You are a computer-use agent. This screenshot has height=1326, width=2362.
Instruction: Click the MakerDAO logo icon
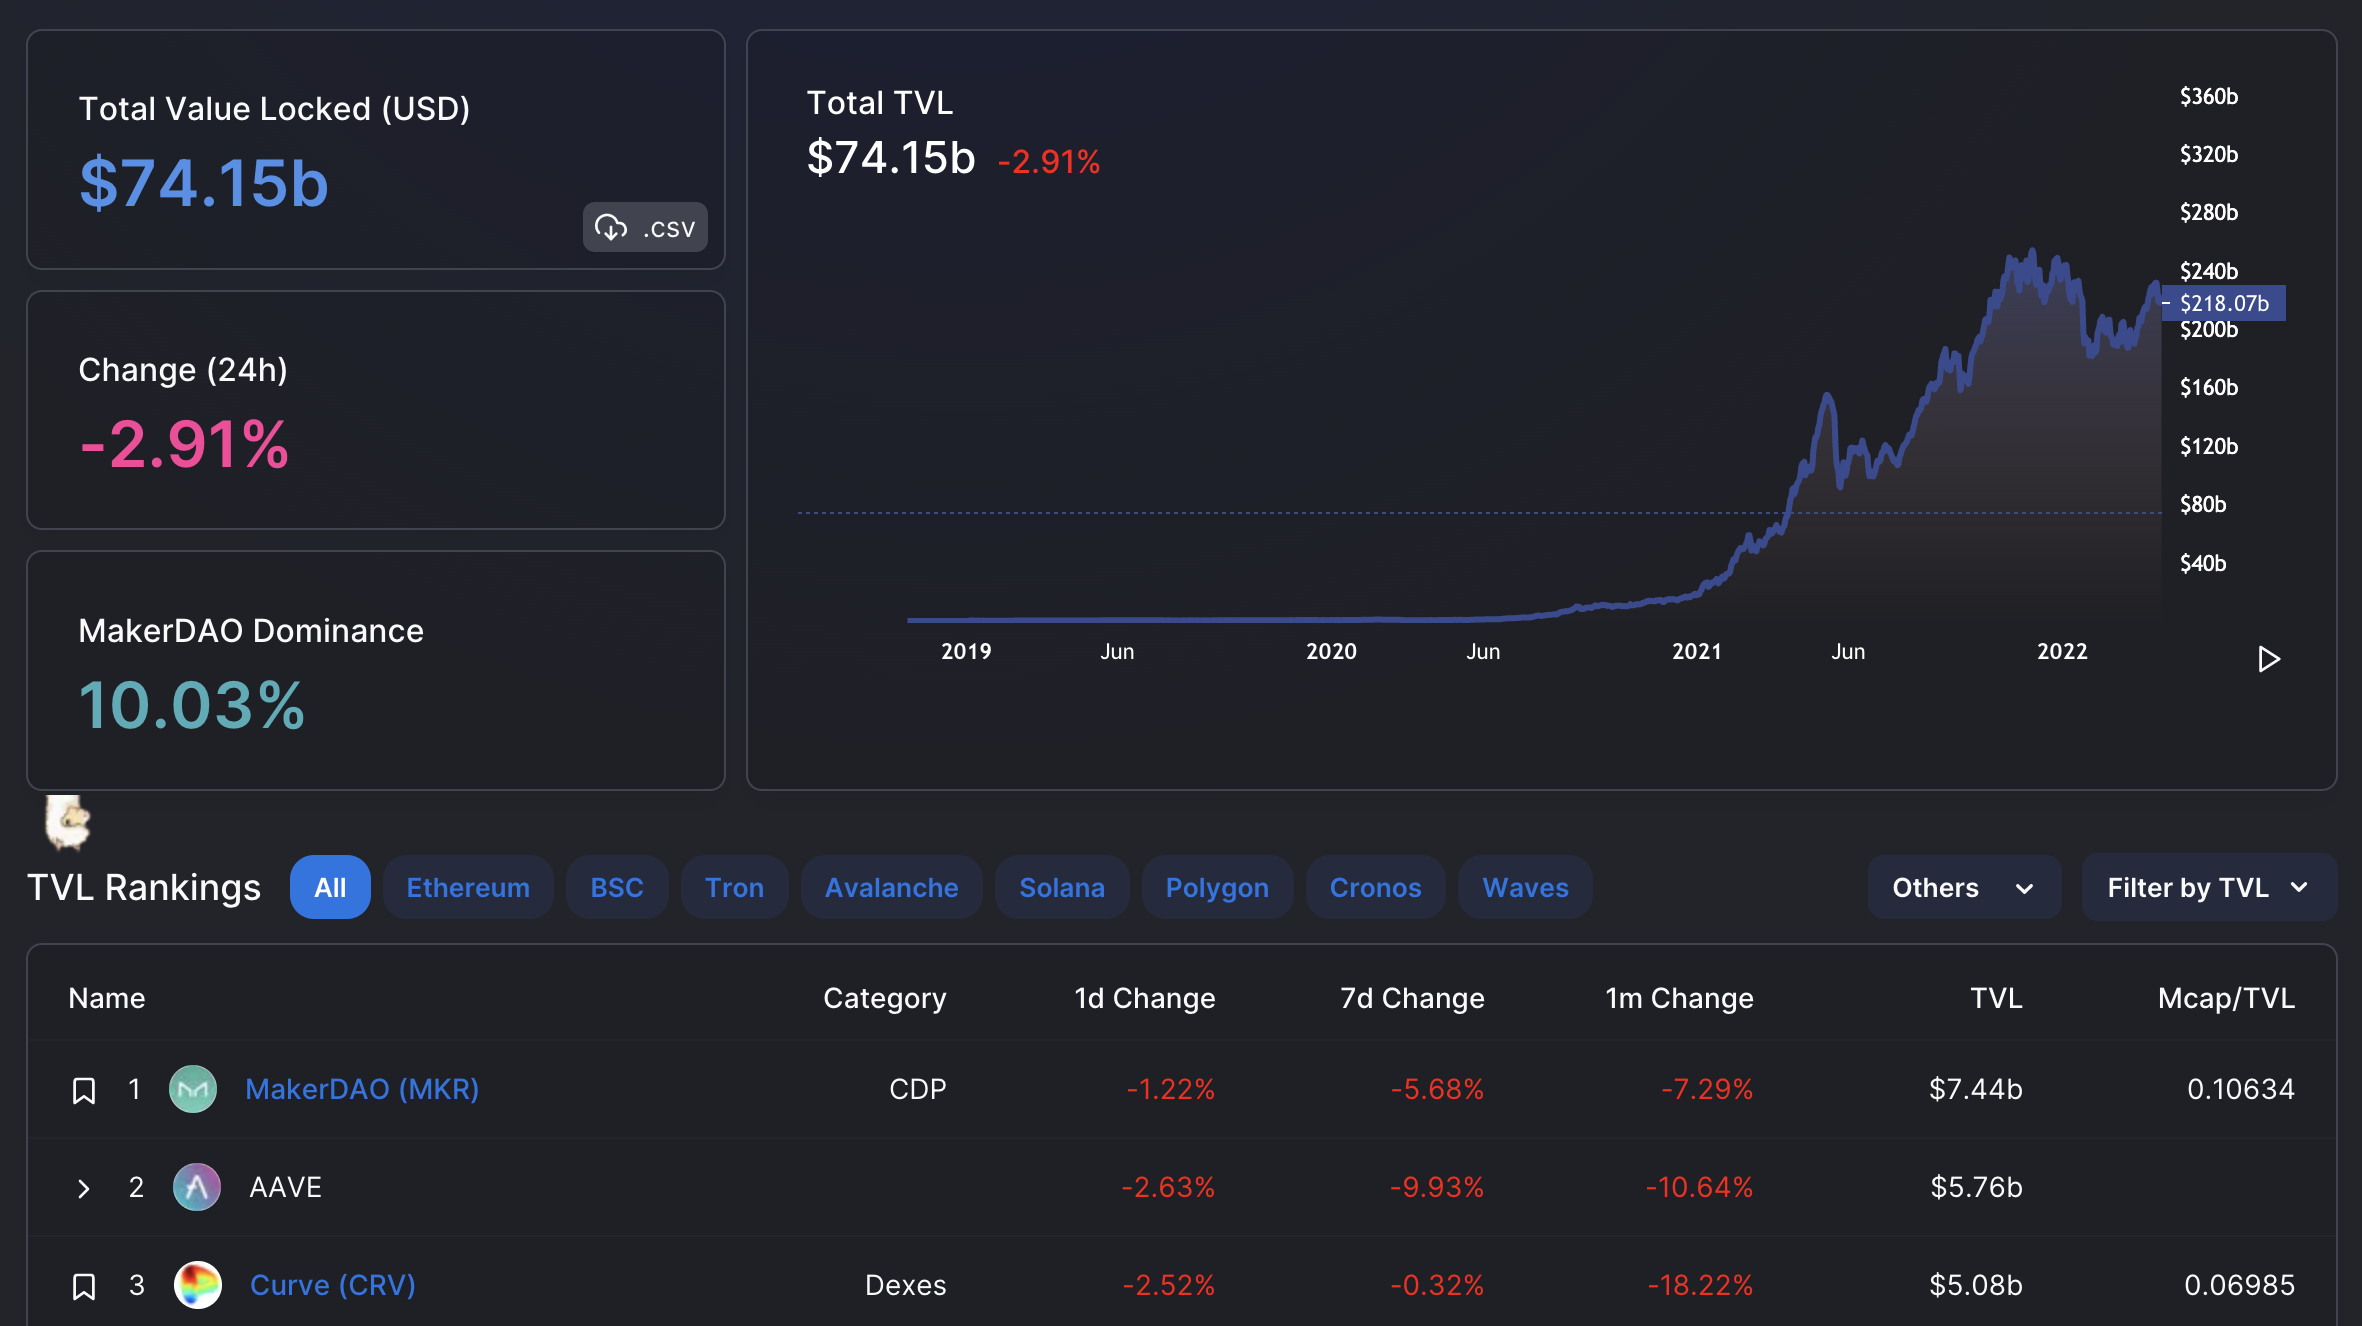(193, 1089)
